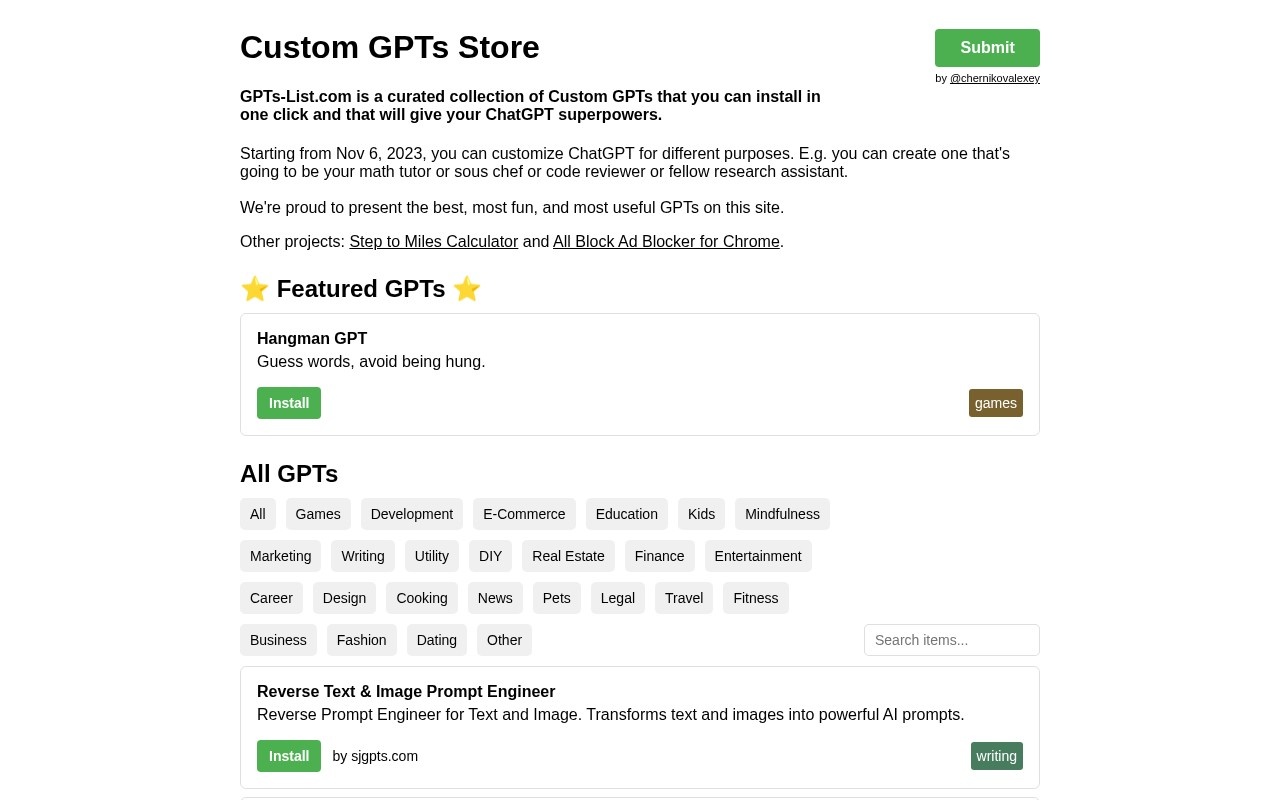This screenshot has height=800, width=1280.
Task: Show DIY category GPTs
Action: tap(490, 556)
